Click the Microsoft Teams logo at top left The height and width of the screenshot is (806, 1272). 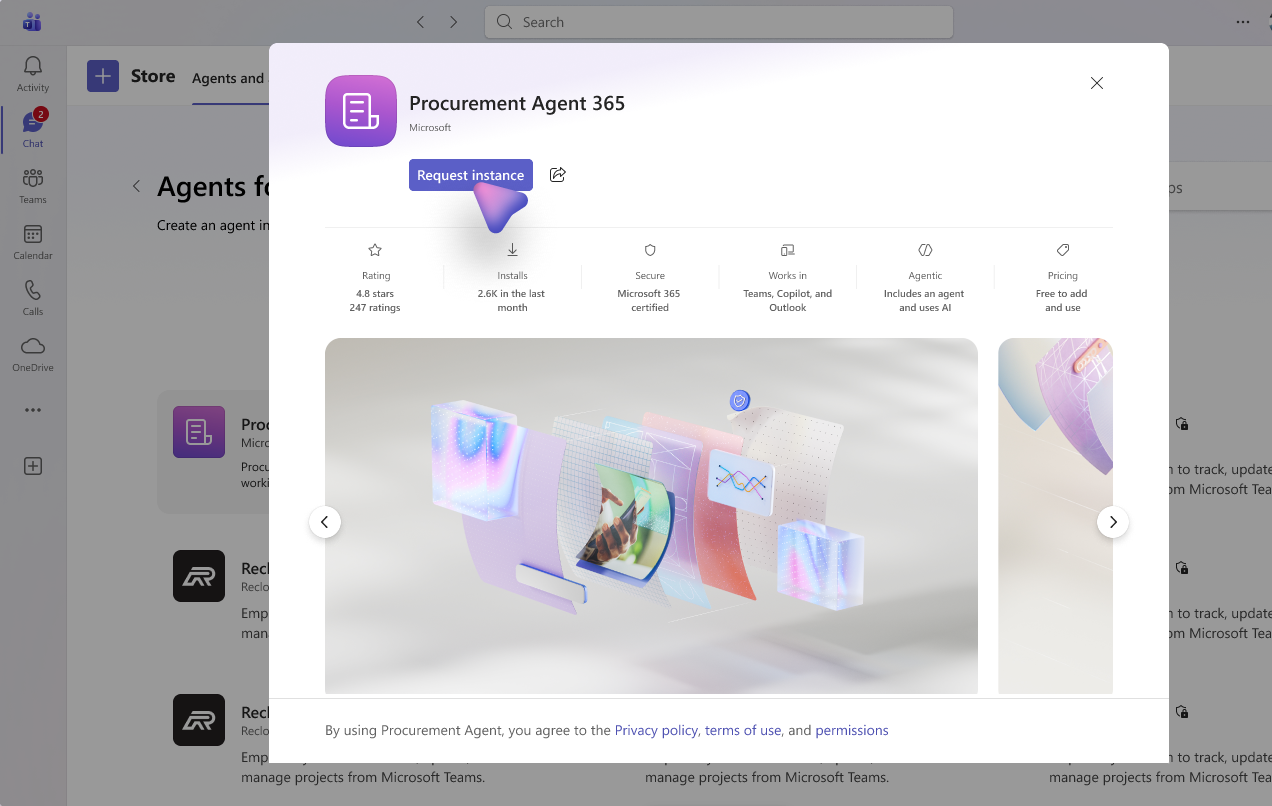pos(32,21)
